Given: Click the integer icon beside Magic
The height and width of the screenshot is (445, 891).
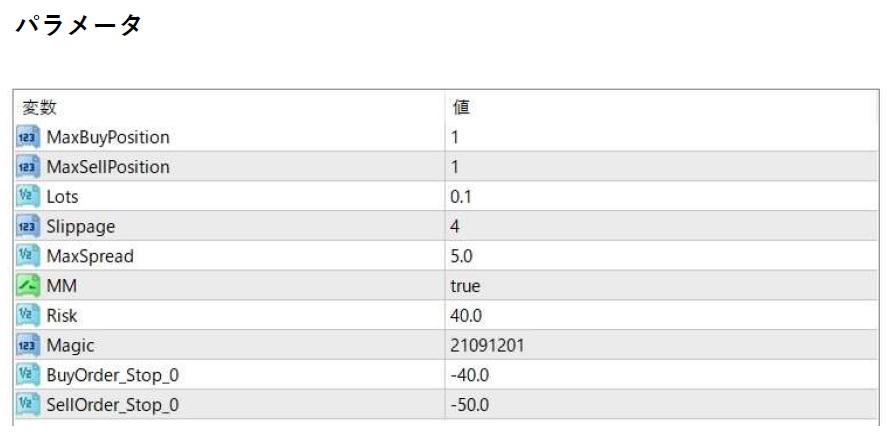Looking at the screenshot, I should (29, 346).
